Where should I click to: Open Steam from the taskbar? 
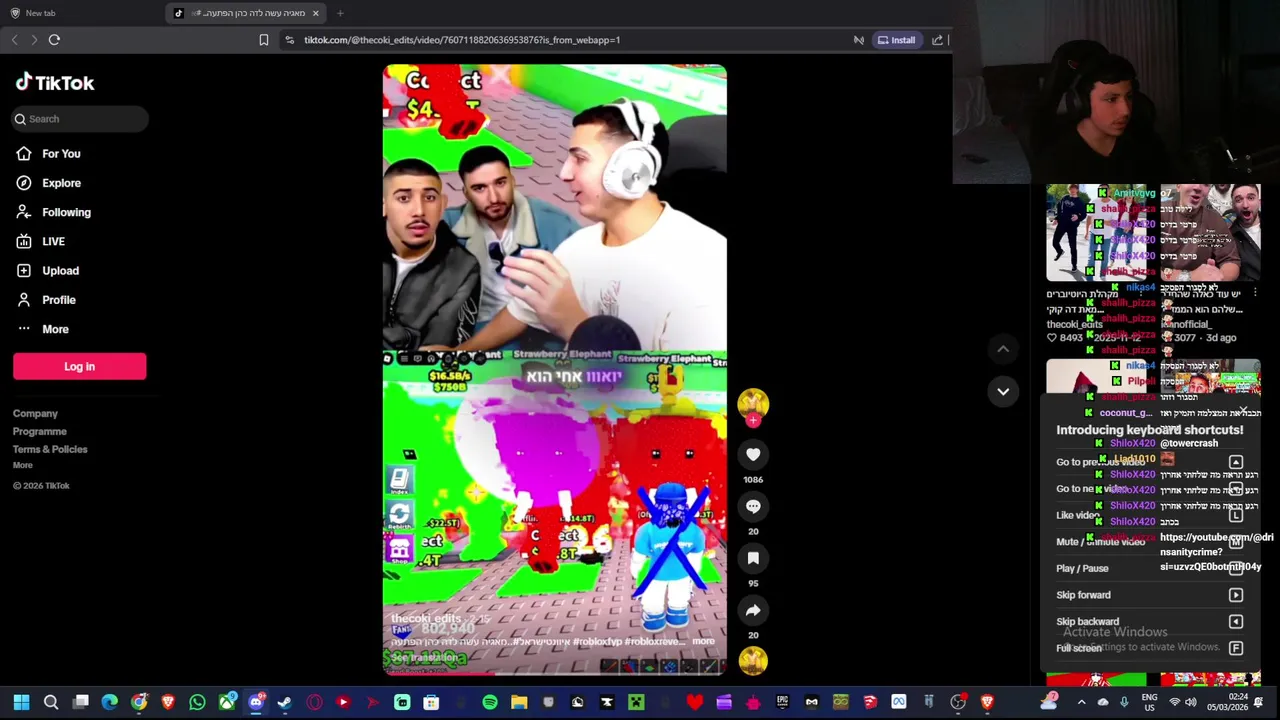[285, 702]
